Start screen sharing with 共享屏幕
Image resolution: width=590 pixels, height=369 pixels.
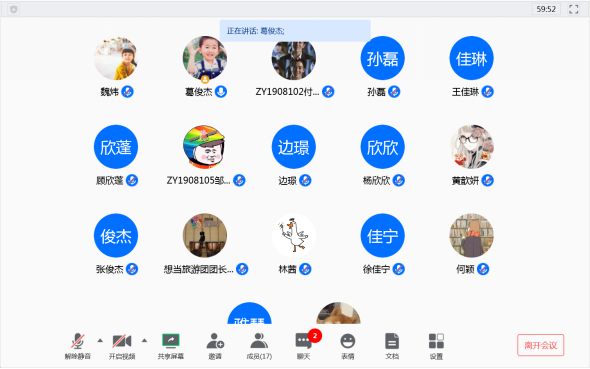coord(170,346)
